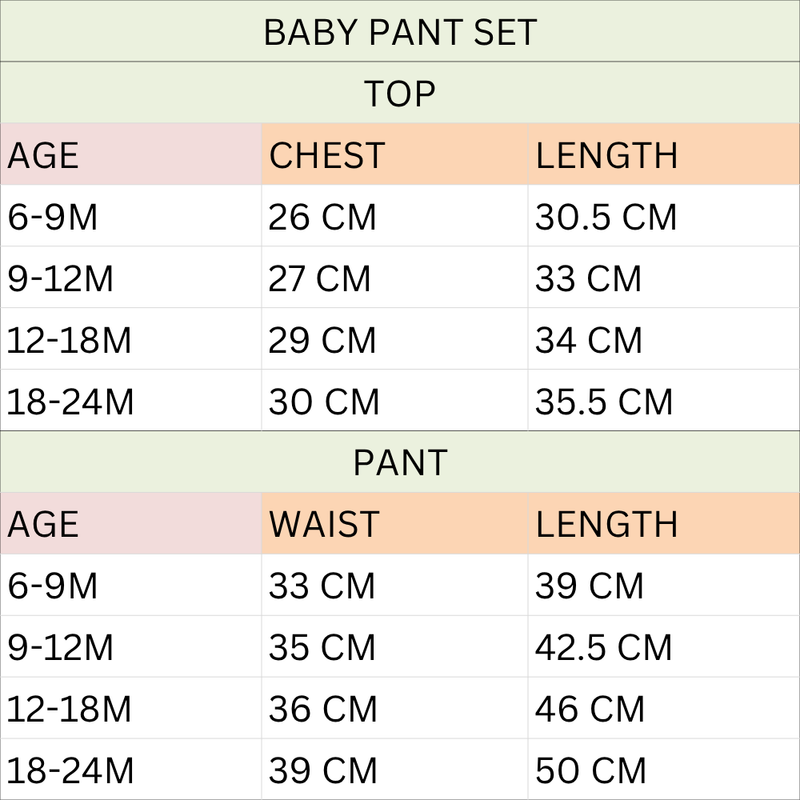This screenshot has height=800, width=800.
Task: Select the 35.5 CM top length cell
Action: [x=664, y=401]
